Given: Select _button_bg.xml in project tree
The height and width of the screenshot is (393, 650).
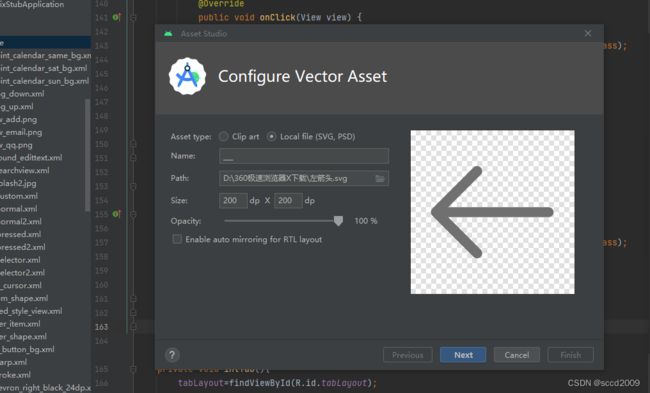Looking at the screenshot, I should tap(27, 349).
